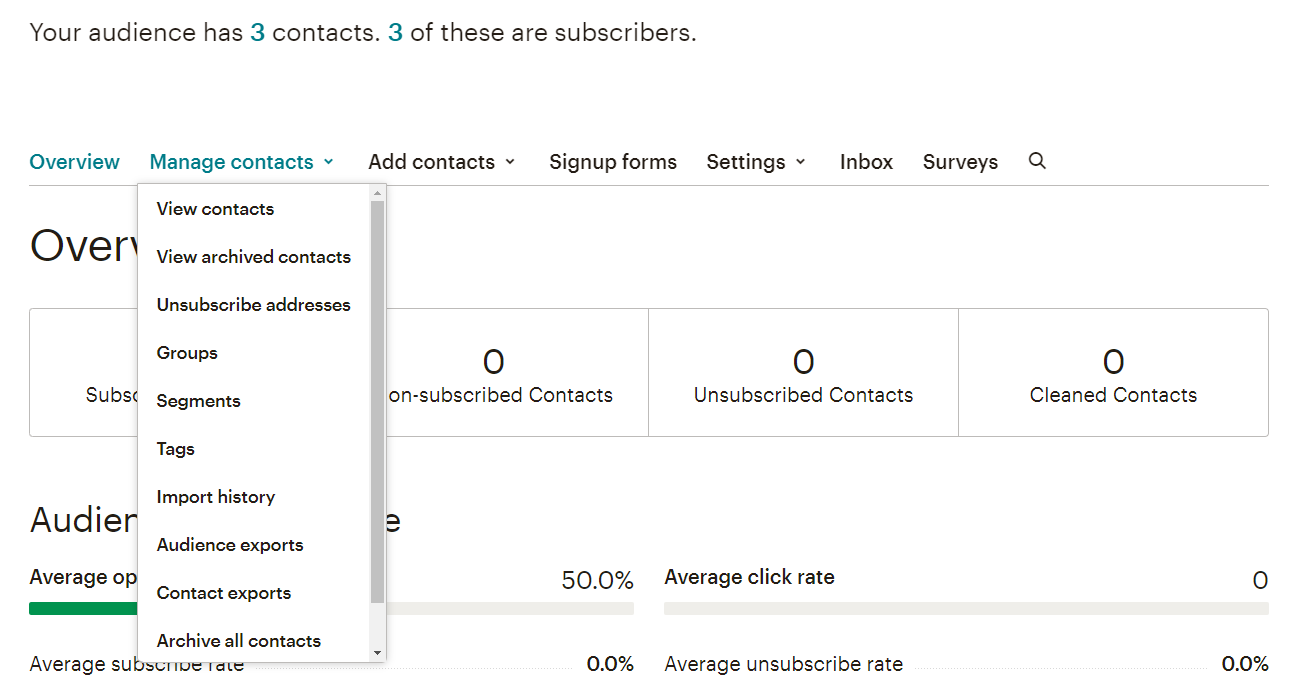Click the subscribers count link
Viewport: 1303px width, 692px height.
[x=395, y=32]
